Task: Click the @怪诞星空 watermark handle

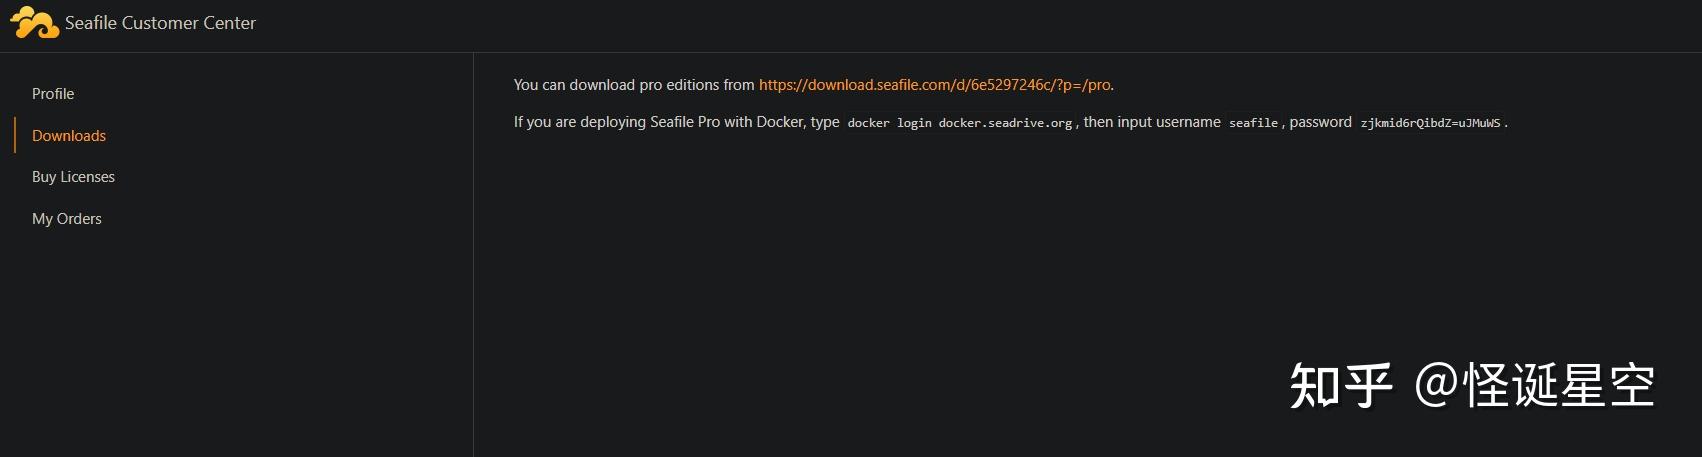Action: [x=1534, y=386]
